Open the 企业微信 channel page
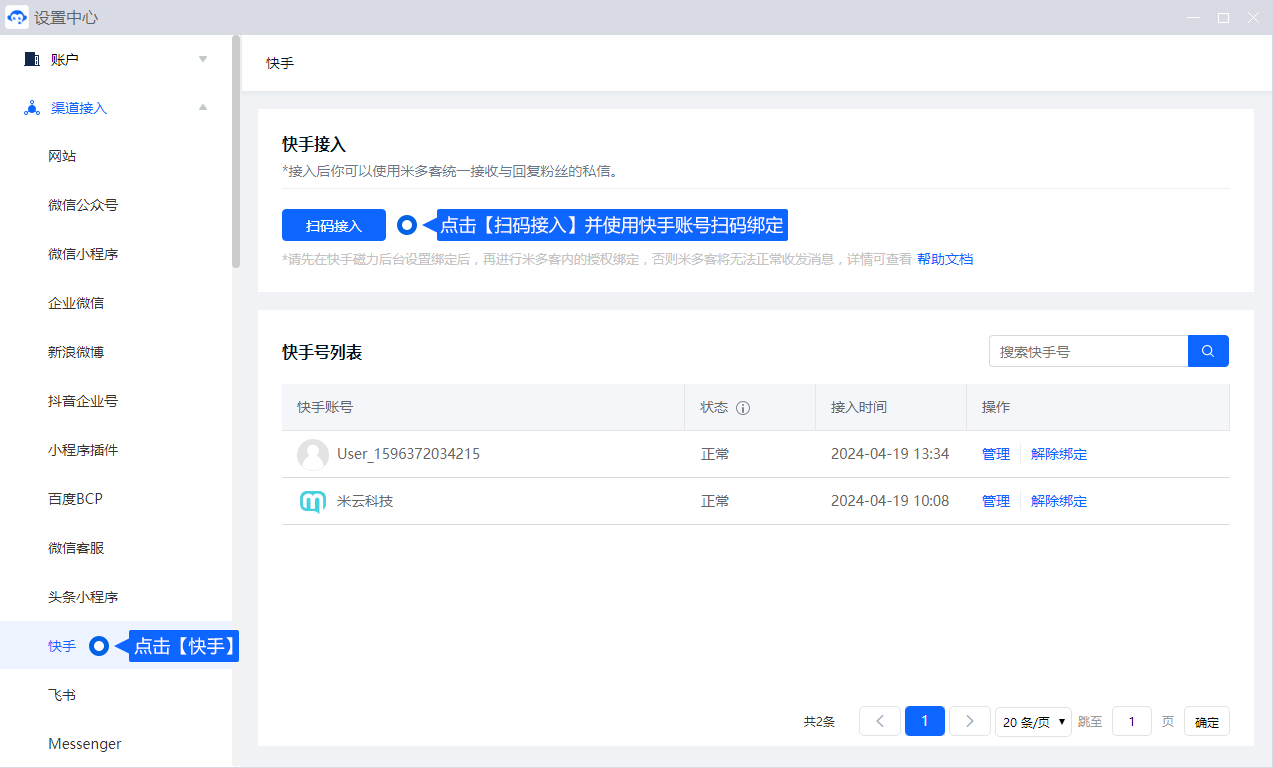This screenshot has height=768, width=1273. click(76, 304)
